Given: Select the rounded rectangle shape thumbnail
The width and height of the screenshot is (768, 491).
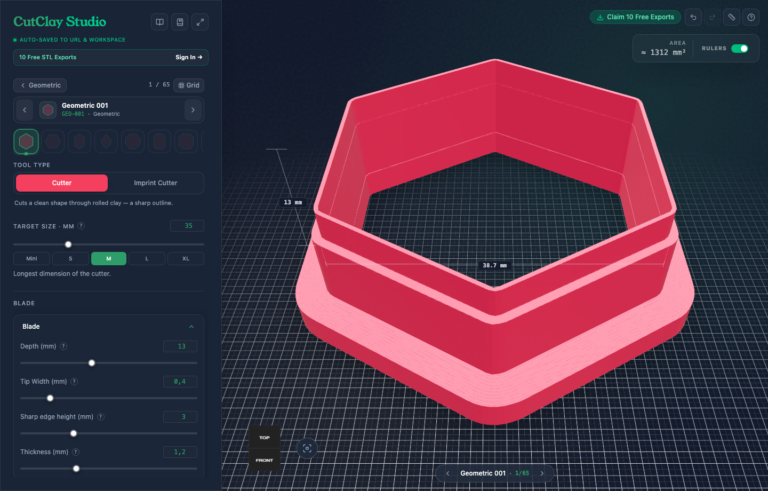Looking at the screenshot, I should tap(159, 142).
